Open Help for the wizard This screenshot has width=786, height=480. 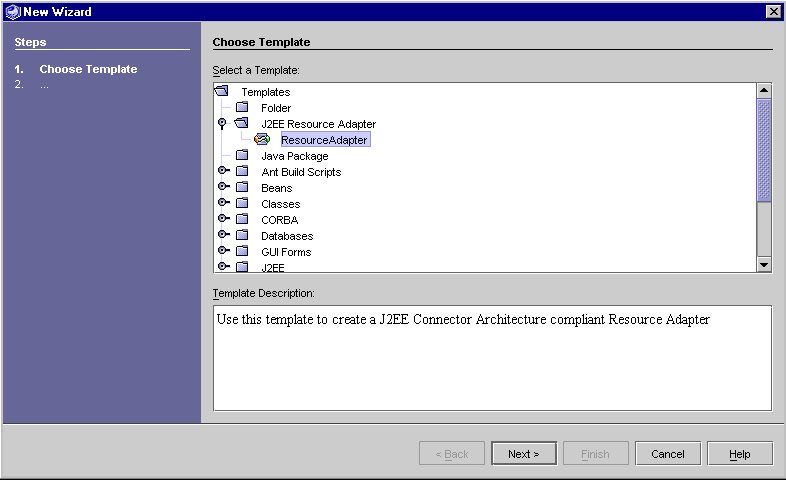coord(740,453)
